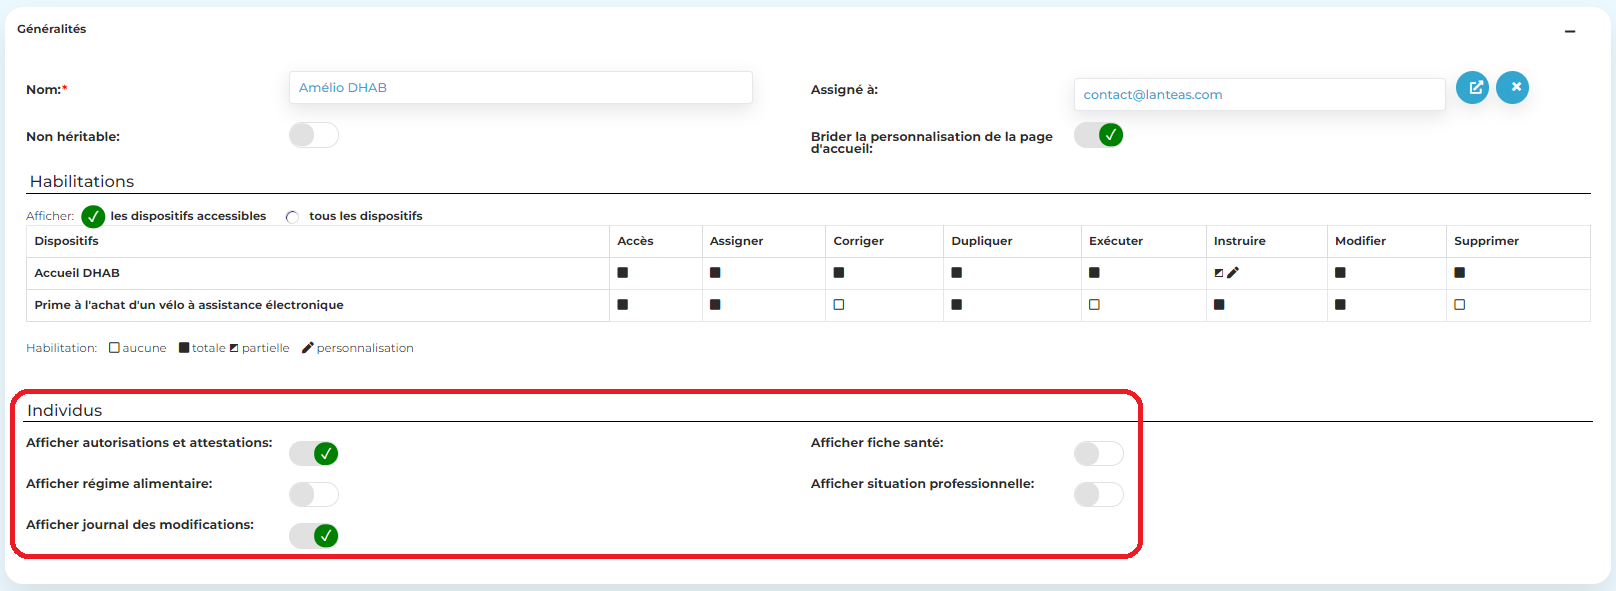This screenshot has height=591, width=1616.
Task: Disable Afficher journal des modifications
Action: (314, 536)
